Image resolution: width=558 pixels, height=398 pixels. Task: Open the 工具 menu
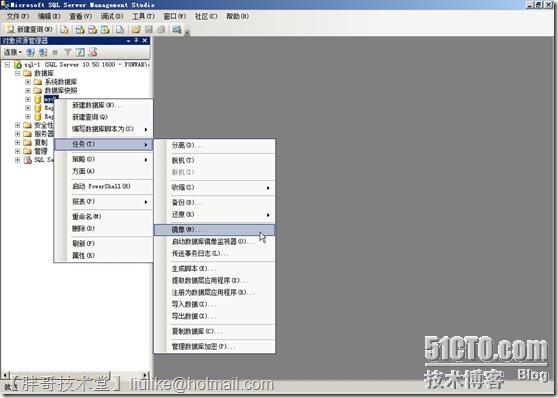click(x=143, y=16)
